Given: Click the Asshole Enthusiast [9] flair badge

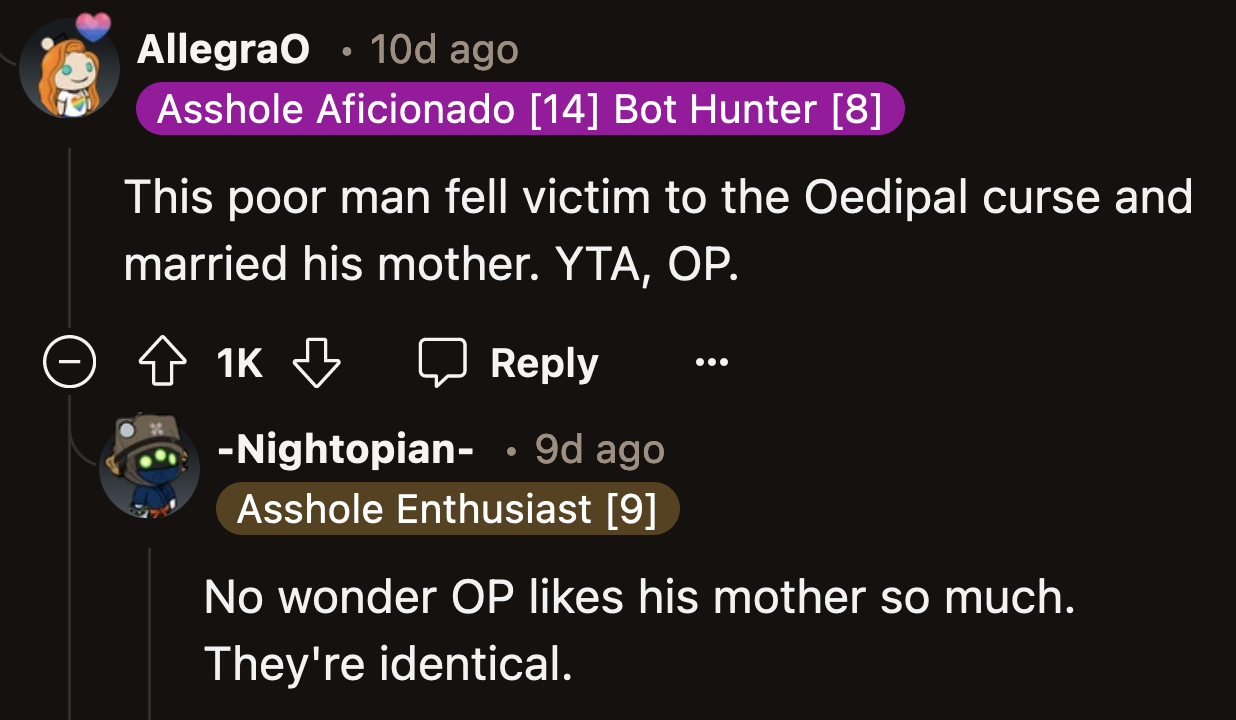Looking at the screenshot, I should [x=447, y=508].
